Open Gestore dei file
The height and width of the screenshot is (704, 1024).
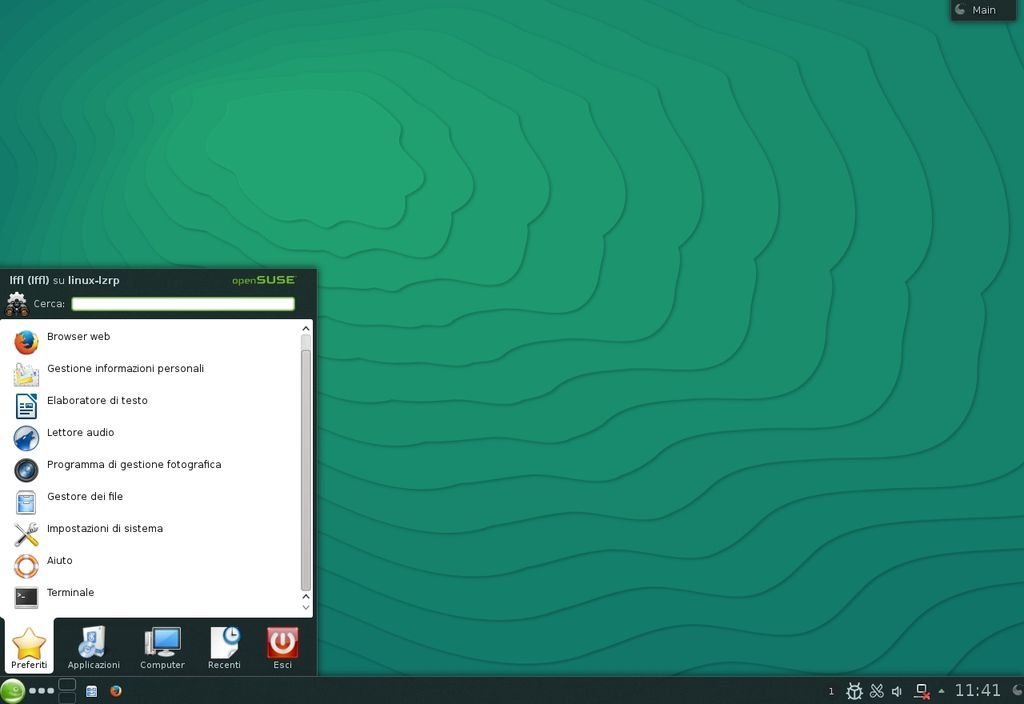(x=85, y=497)
